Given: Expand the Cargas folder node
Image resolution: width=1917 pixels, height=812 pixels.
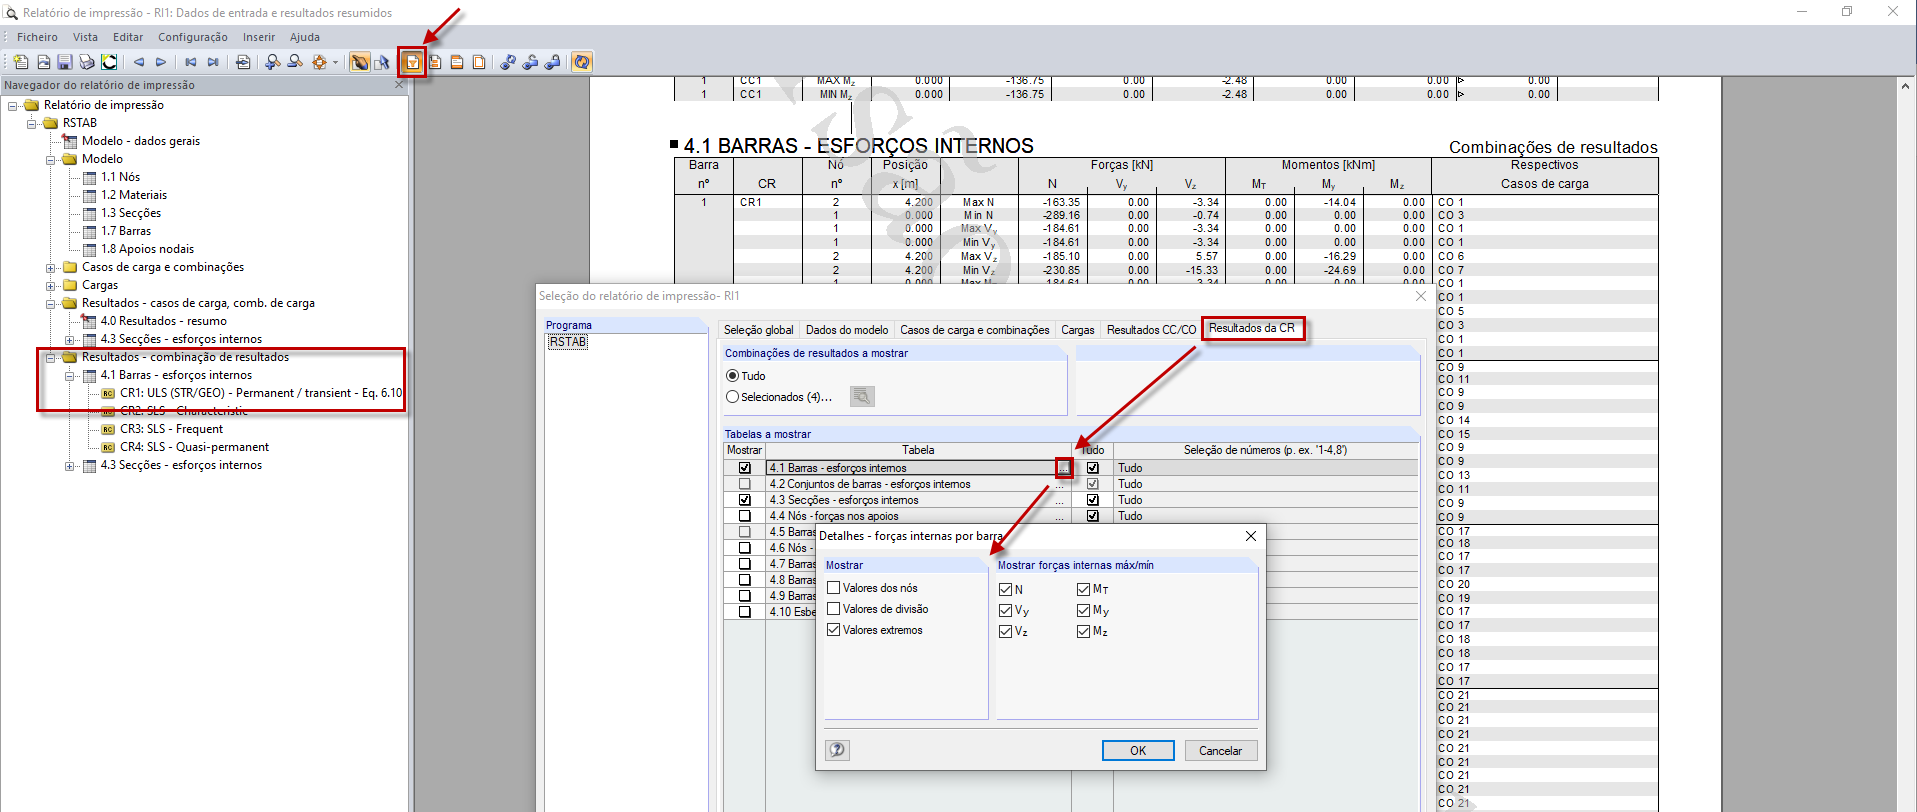Looking at the screenshot, I should click(51, 285).
